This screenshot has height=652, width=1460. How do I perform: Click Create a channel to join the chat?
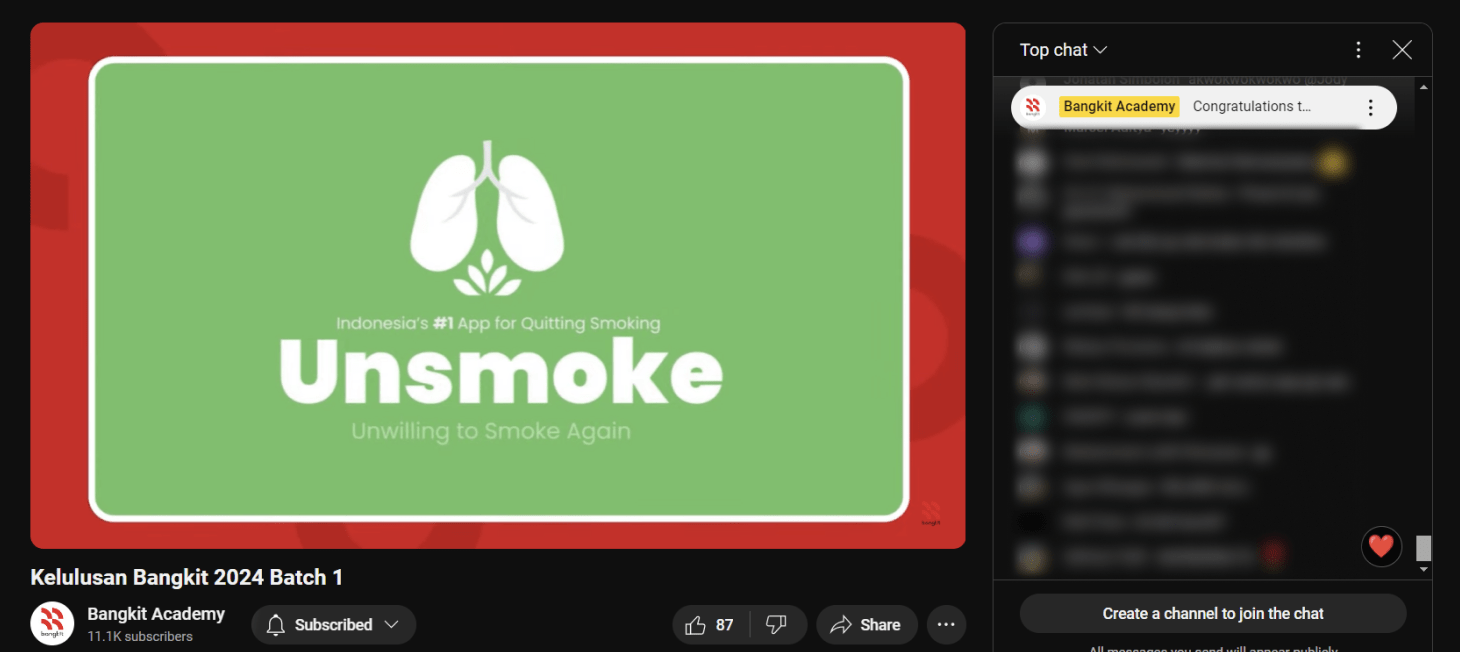[x=1212, y=613]
